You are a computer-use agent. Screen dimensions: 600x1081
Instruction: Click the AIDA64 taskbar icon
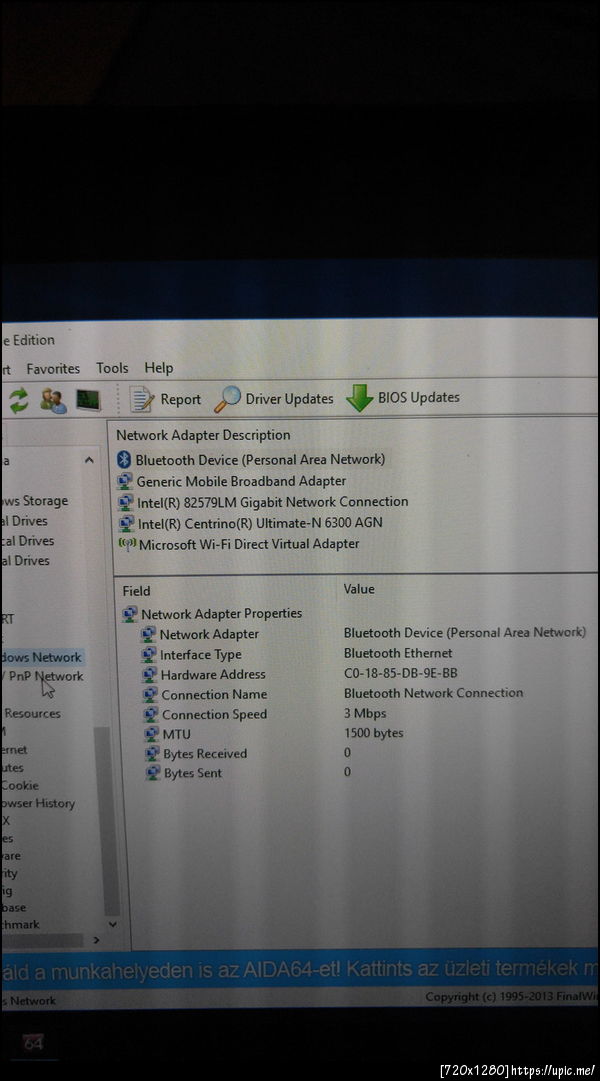[32, 1043]
